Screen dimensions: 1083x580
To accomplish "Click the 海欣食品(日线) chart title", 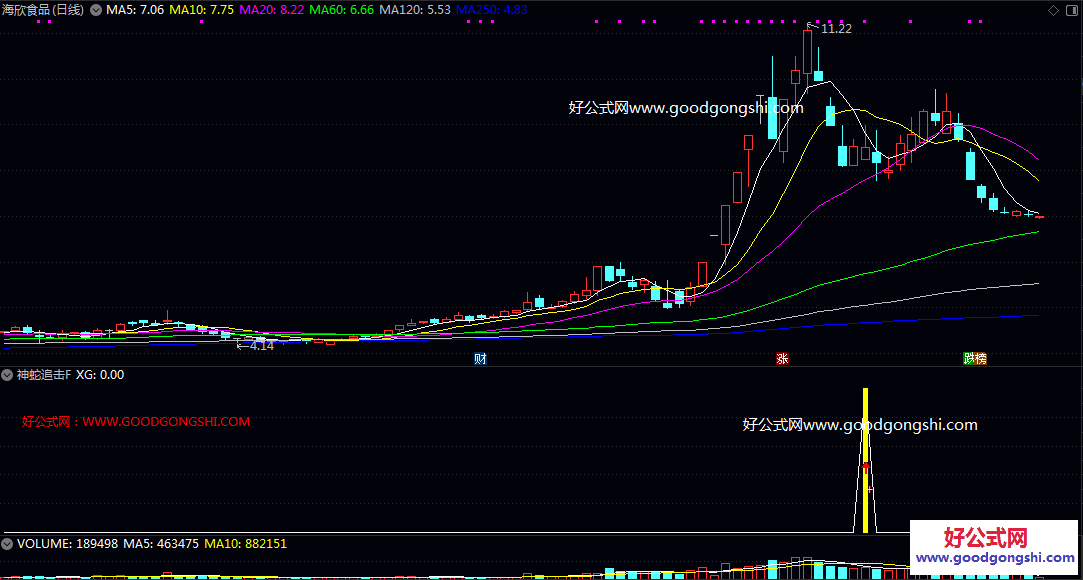I will (44, 10).
